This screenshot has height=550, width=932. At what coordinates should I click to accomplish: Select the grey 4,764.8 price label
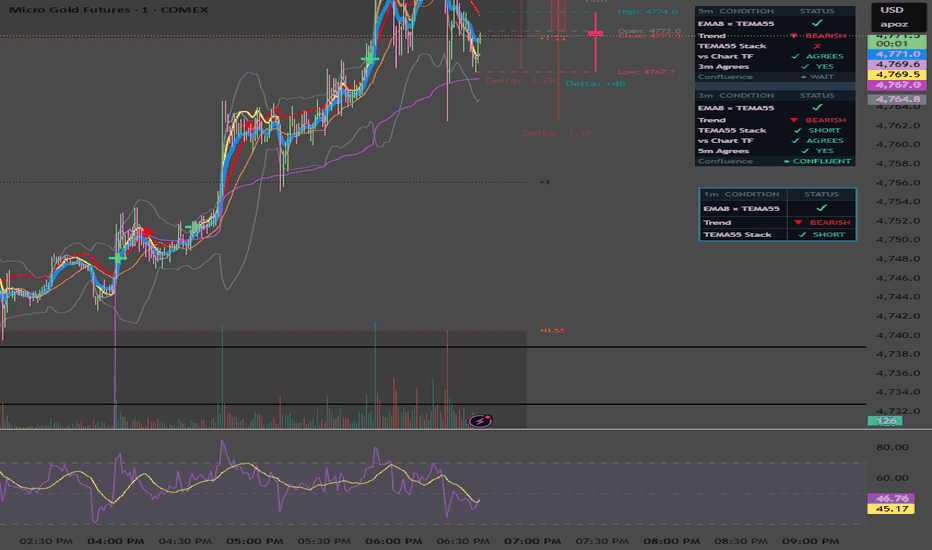coord(897,99)
